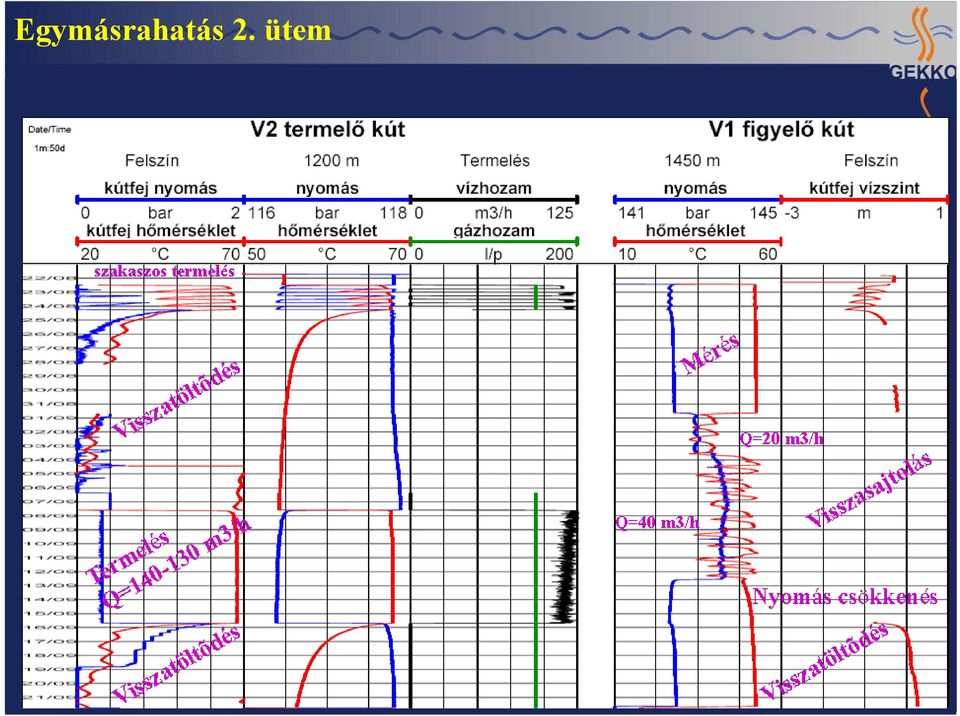Click the '116' pressure scale minimum
Screen dimensions: 960x716
(x=261, y=213)
